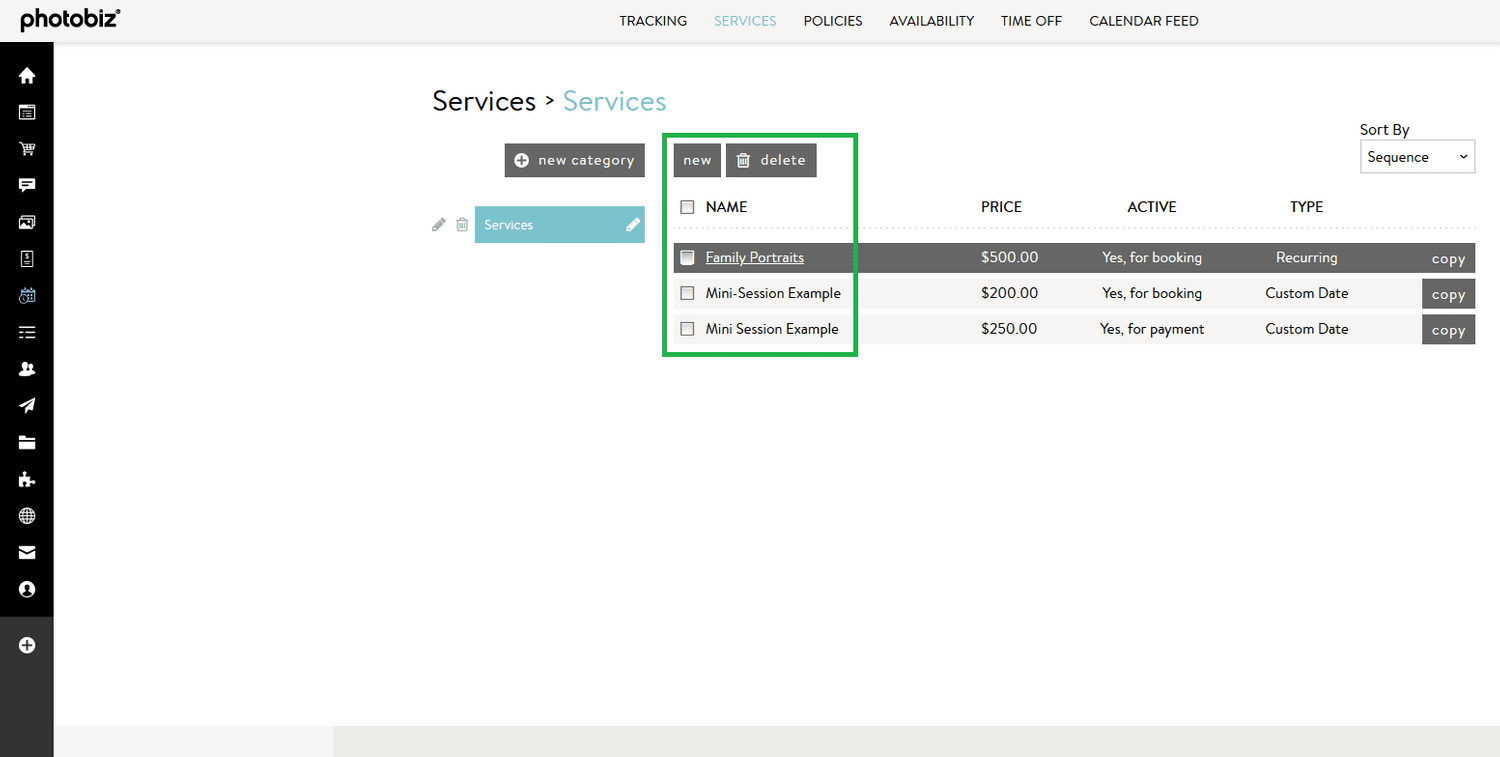Click the new category button
The width and height of the screenshot is (1500, 757).
(574, 160)
